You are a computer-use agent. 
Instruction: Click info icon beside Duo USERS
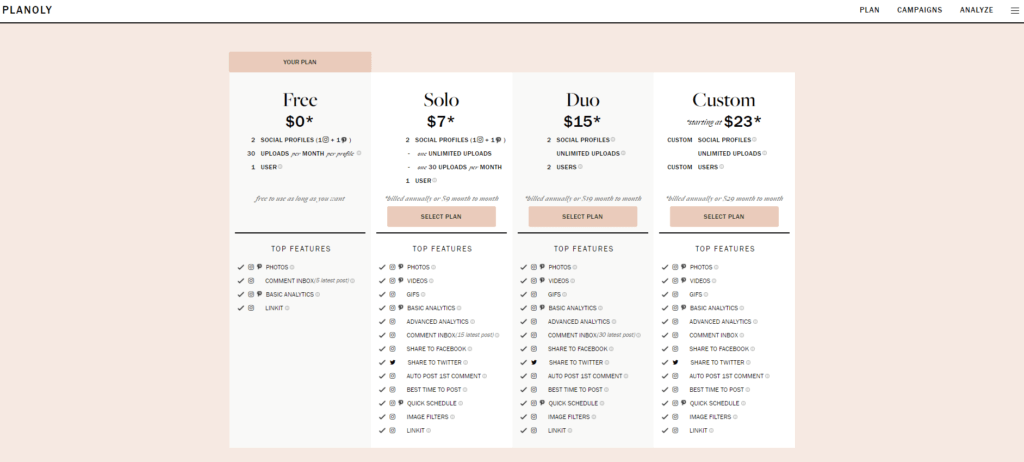click(x=580, y=167)
